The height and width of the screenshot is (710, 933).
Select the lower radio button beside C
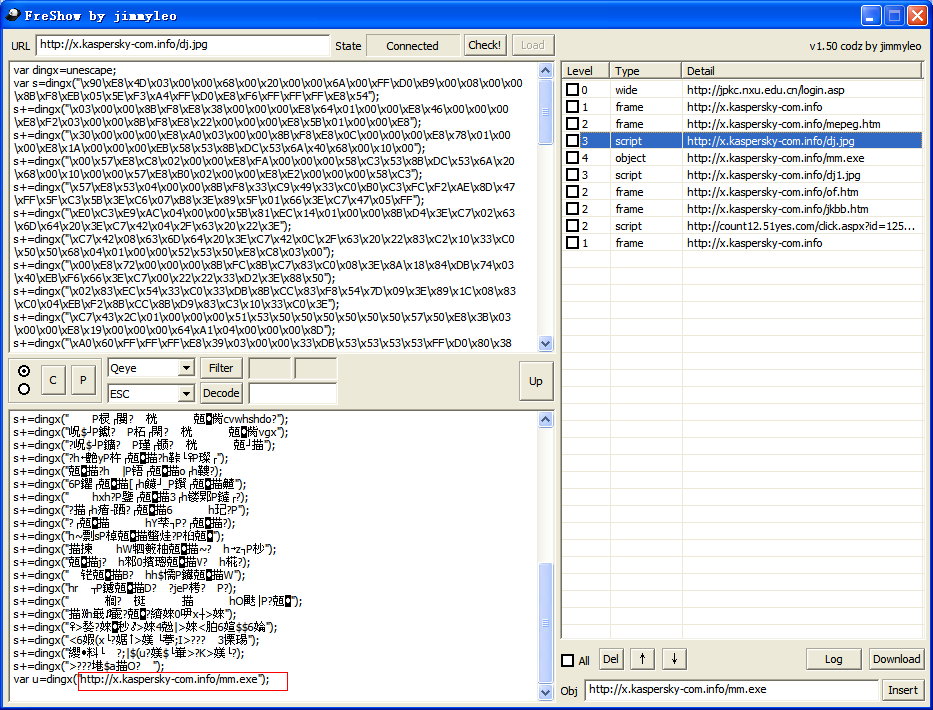(24, 389)
